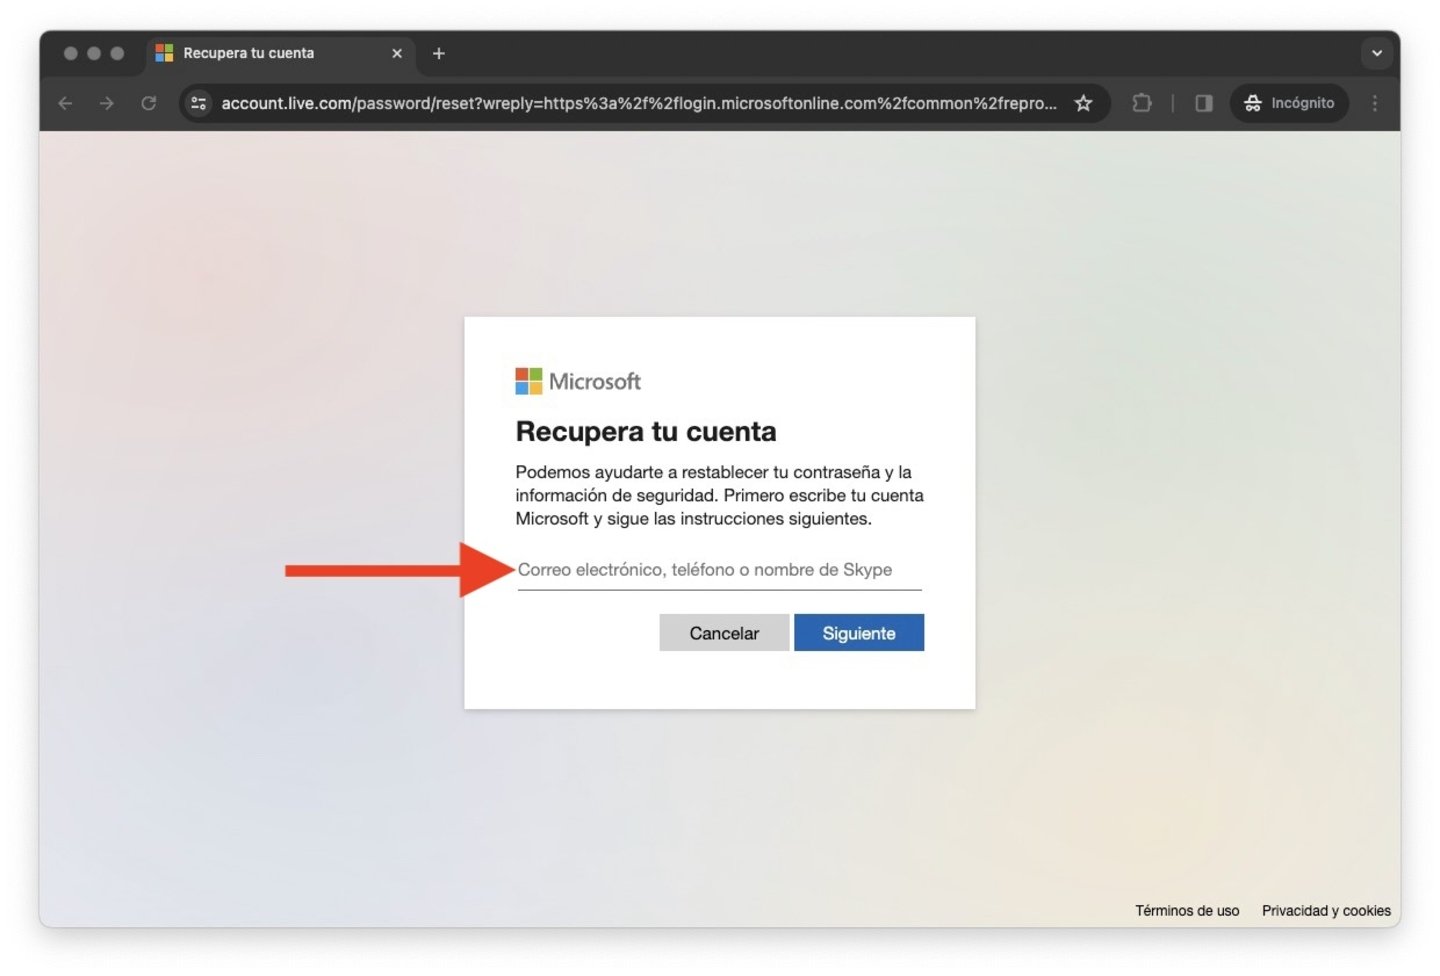
Task: Open Chrome three-dot menu
Action: [1375, 103]
